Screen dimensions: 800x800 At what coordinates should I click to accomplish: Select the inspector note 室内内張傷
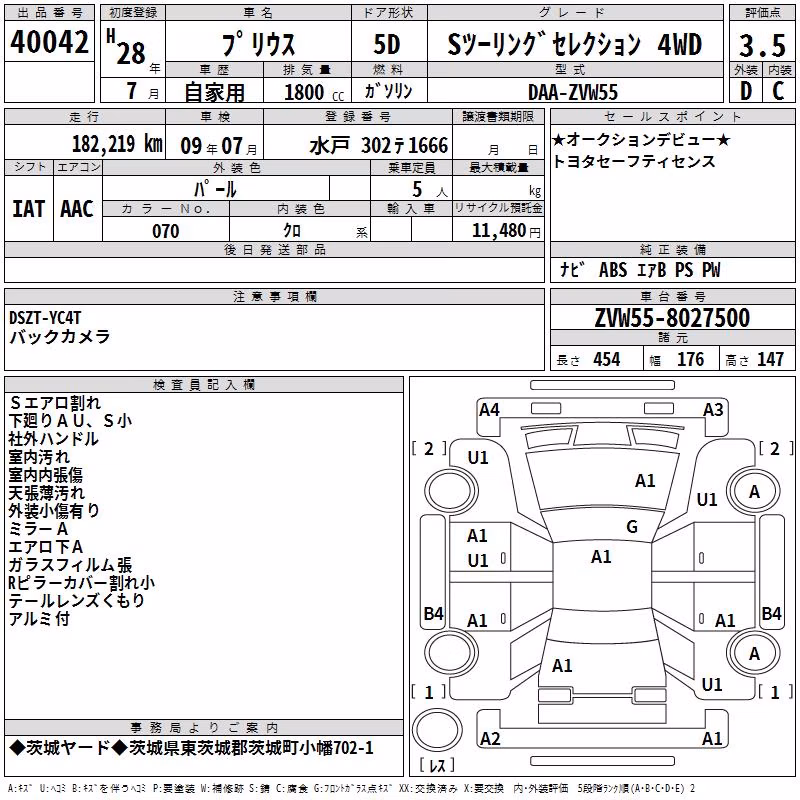coord(45,475)
